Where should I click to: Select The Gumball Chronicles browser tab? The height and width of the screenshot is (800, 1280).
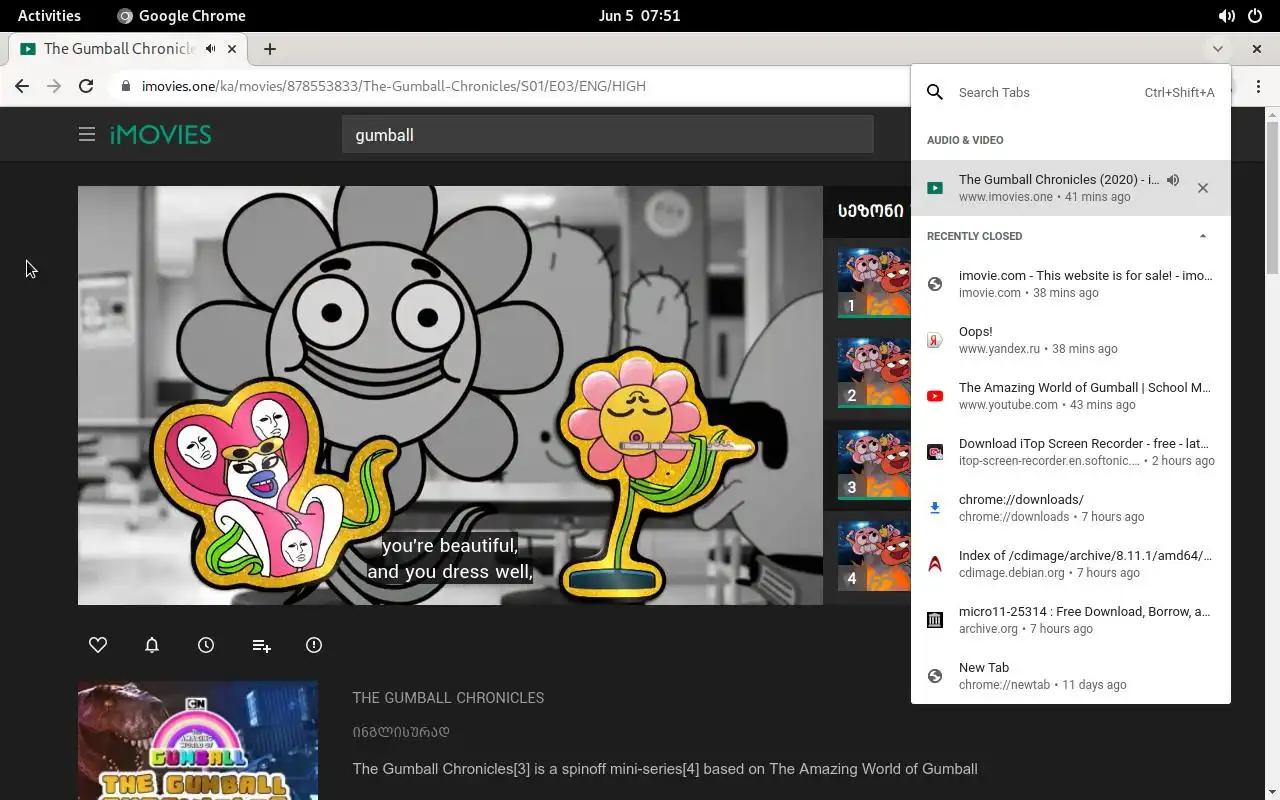click(x=129, y=48)
